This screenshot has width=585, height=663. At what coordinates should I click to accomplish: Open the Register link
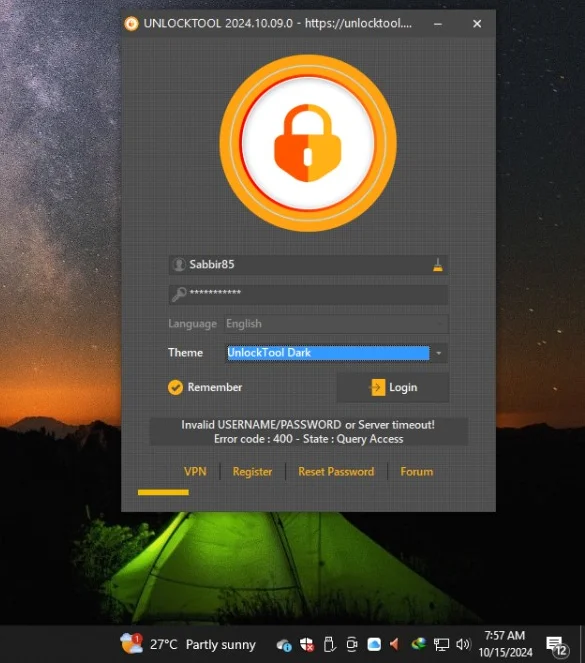(x=252, y=472)
